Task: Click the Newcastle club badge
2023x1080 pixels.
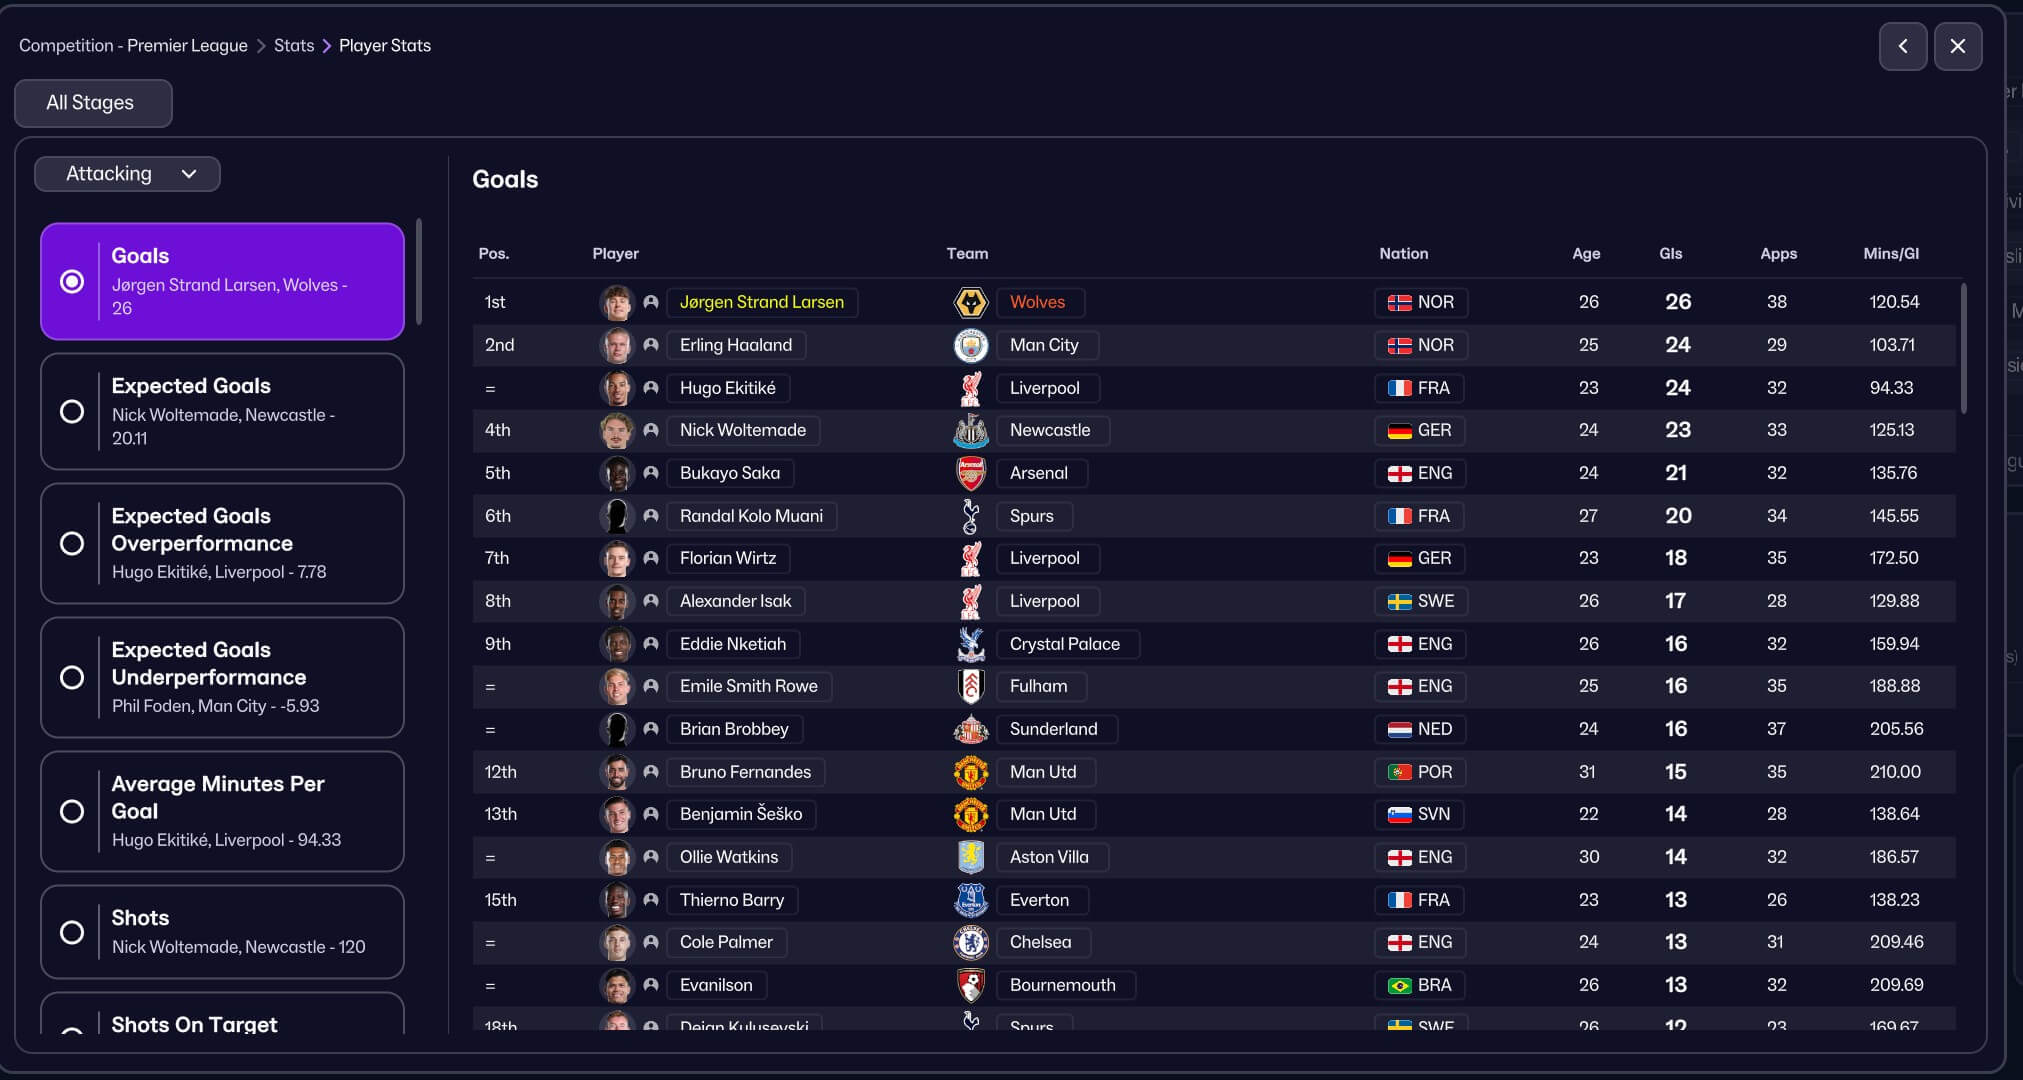Action: [x=970, y=430]
